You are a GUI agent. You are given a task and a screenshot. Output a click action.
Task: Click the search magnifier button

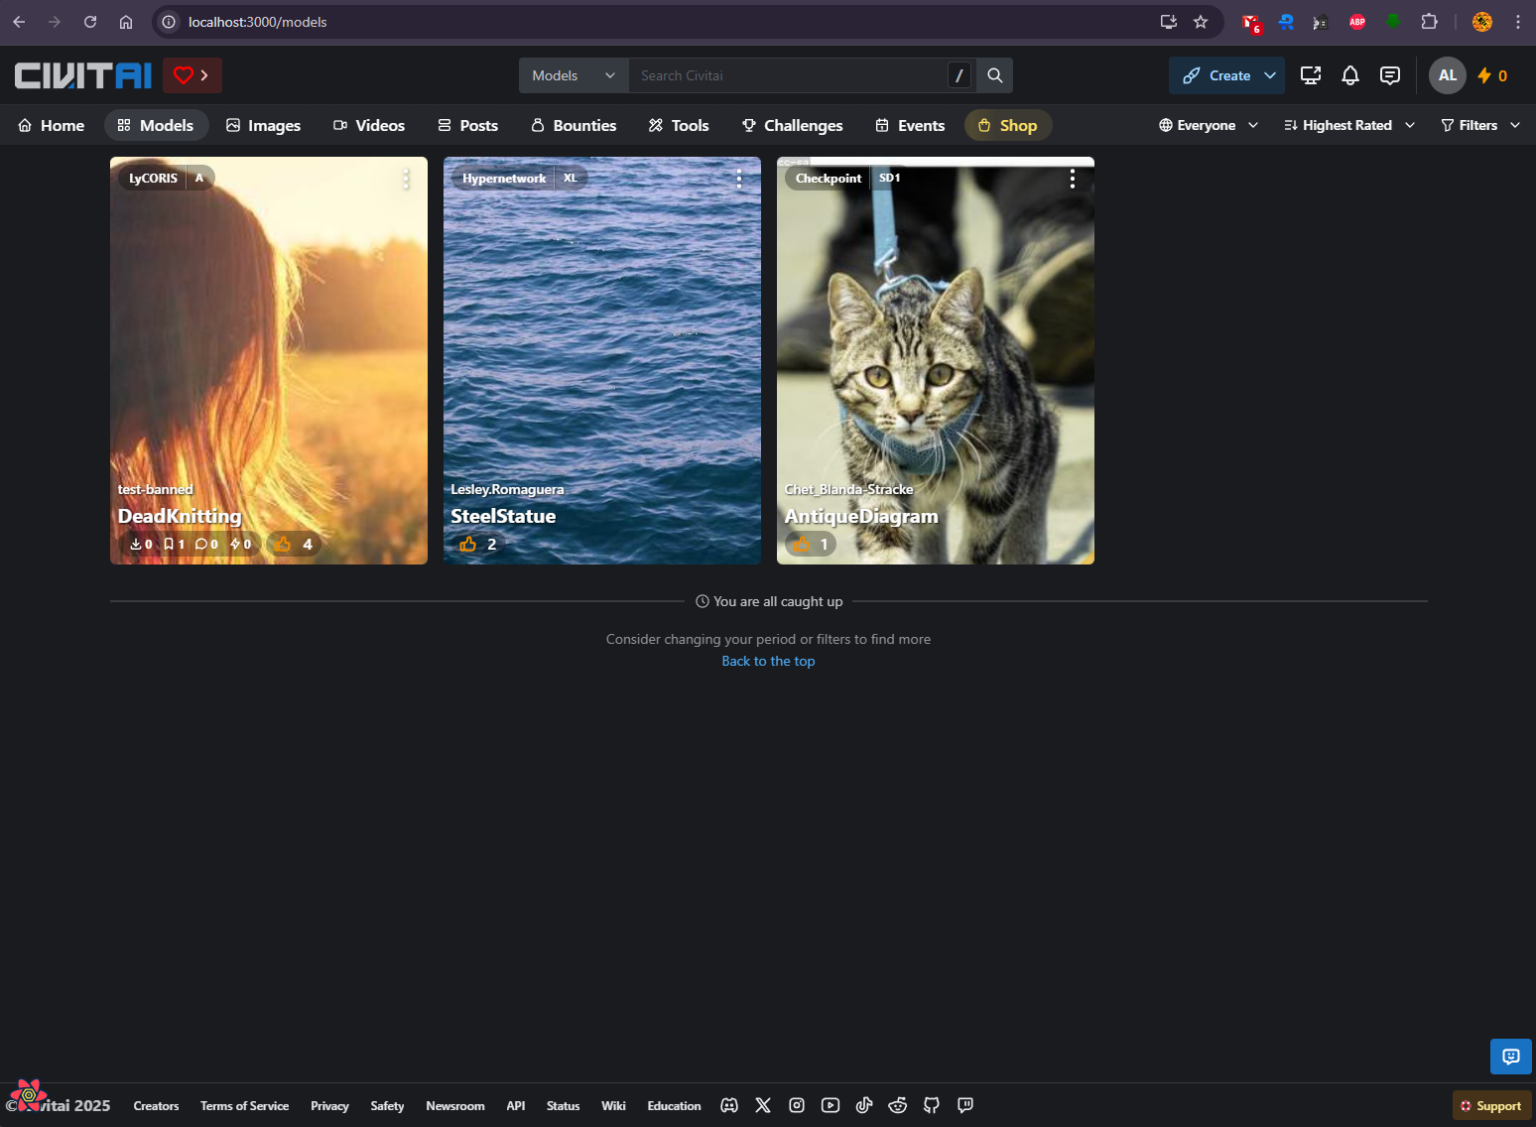(995, 75)
